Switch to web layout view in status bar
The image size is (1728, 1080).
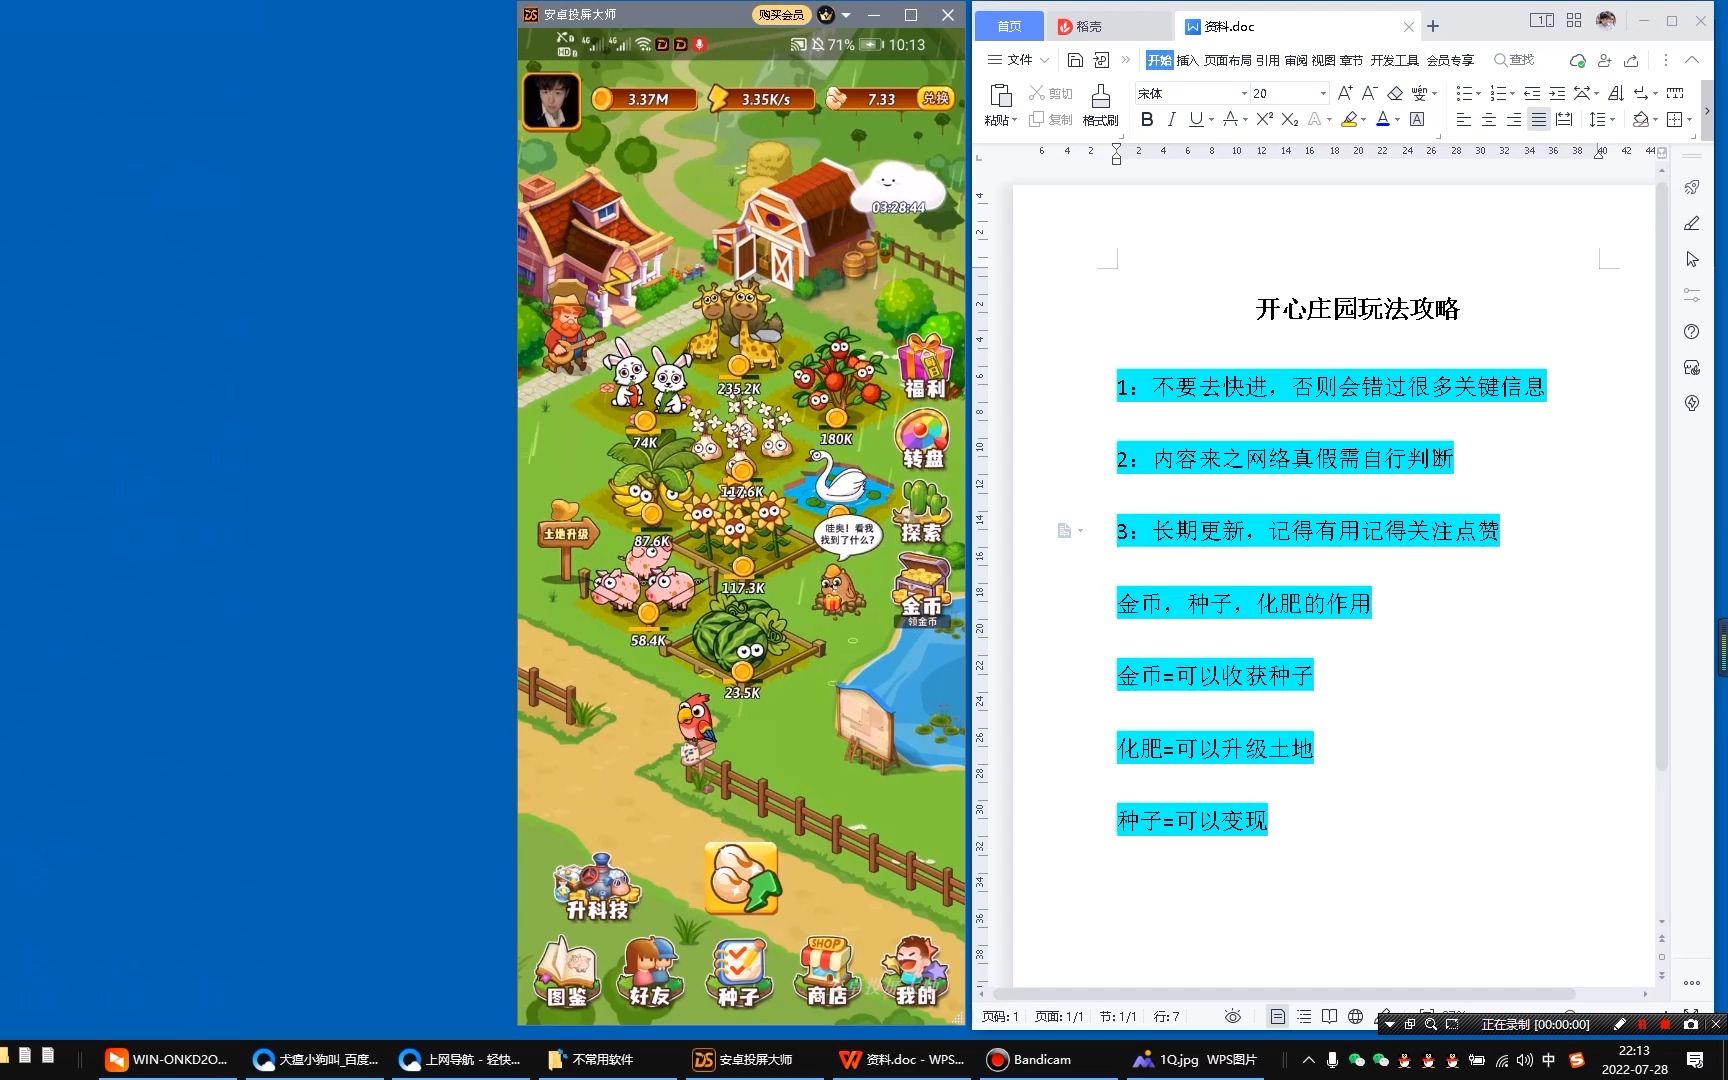coord(1355,1016)
